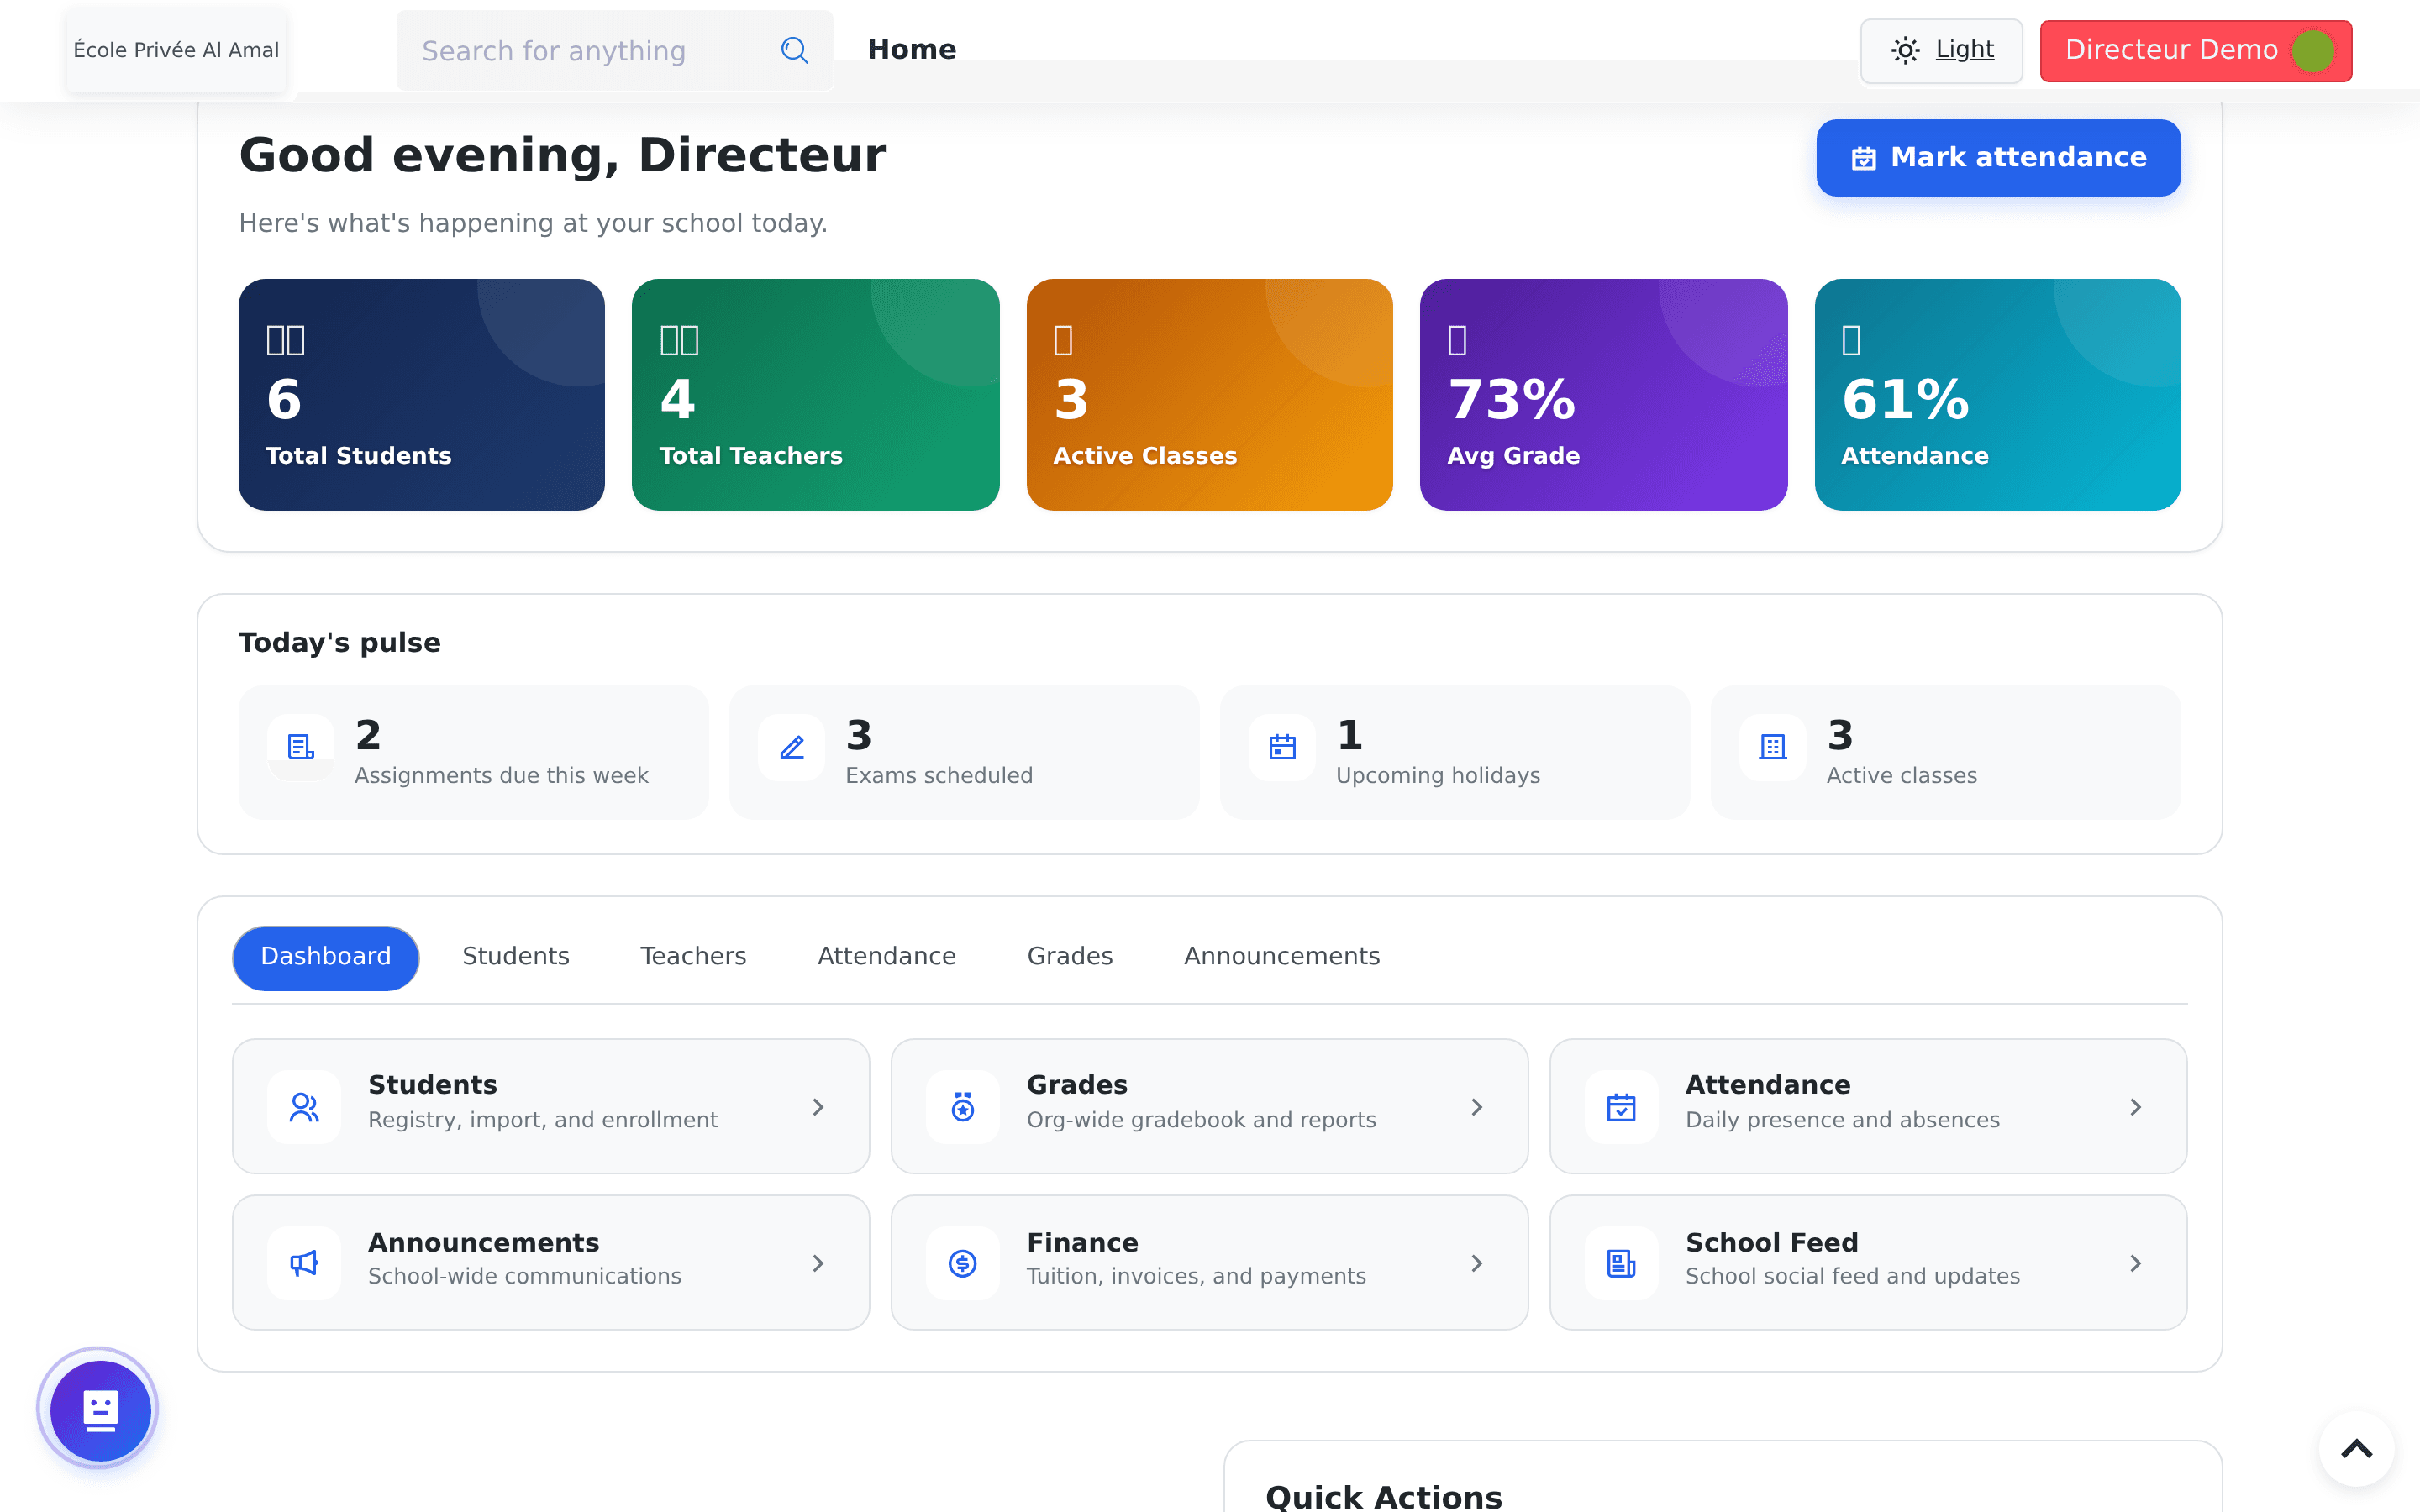Click the Search for anything field
The image size is (2420, 1512).
(614, 50)
